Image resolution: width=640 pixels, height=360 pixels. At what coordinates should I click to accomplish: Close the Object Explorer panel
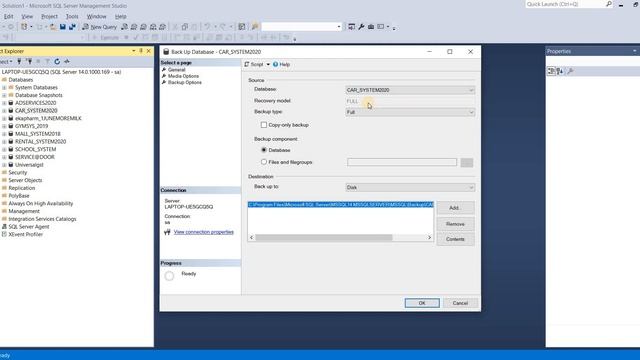pyautogui.click(x=149, y=51)
